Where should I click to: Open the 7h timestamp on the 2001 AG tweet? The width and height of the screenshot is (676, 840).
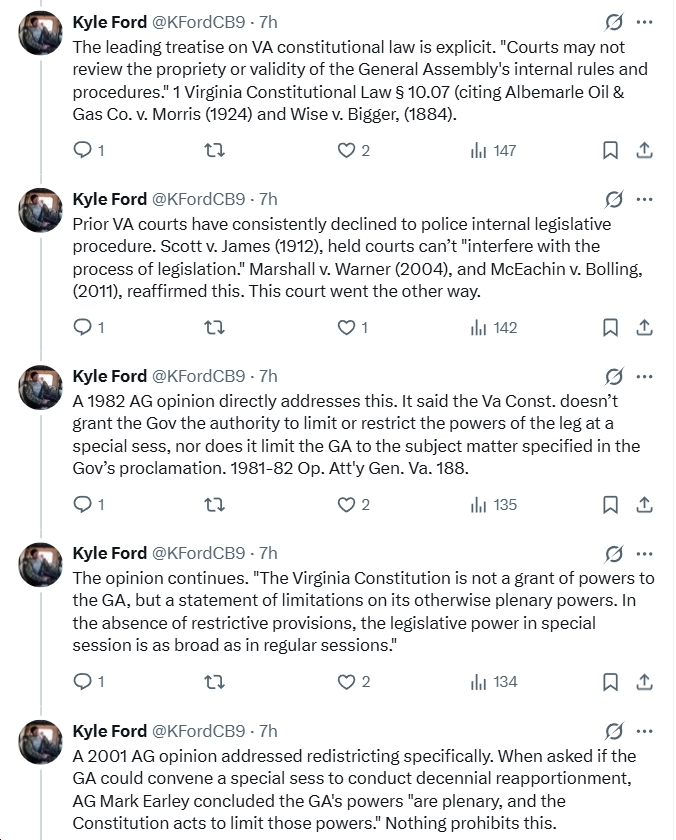coord(268,730)
